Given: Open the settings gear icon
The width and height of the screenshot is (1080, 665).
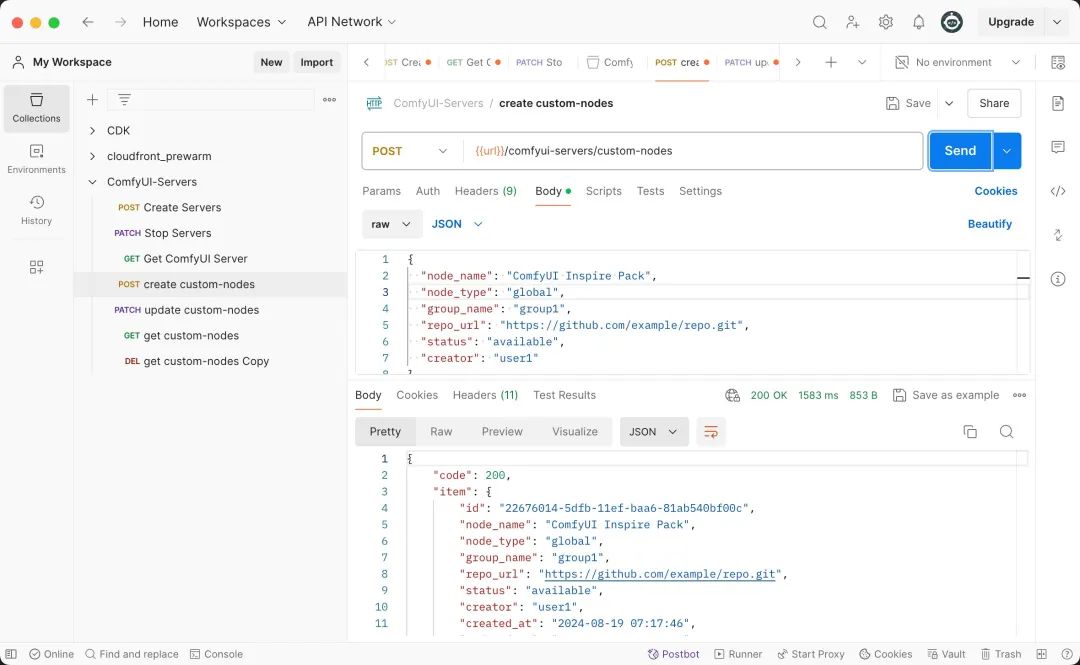Looking at the screenshot, I should pyautogui.click(x=886, y=22).
